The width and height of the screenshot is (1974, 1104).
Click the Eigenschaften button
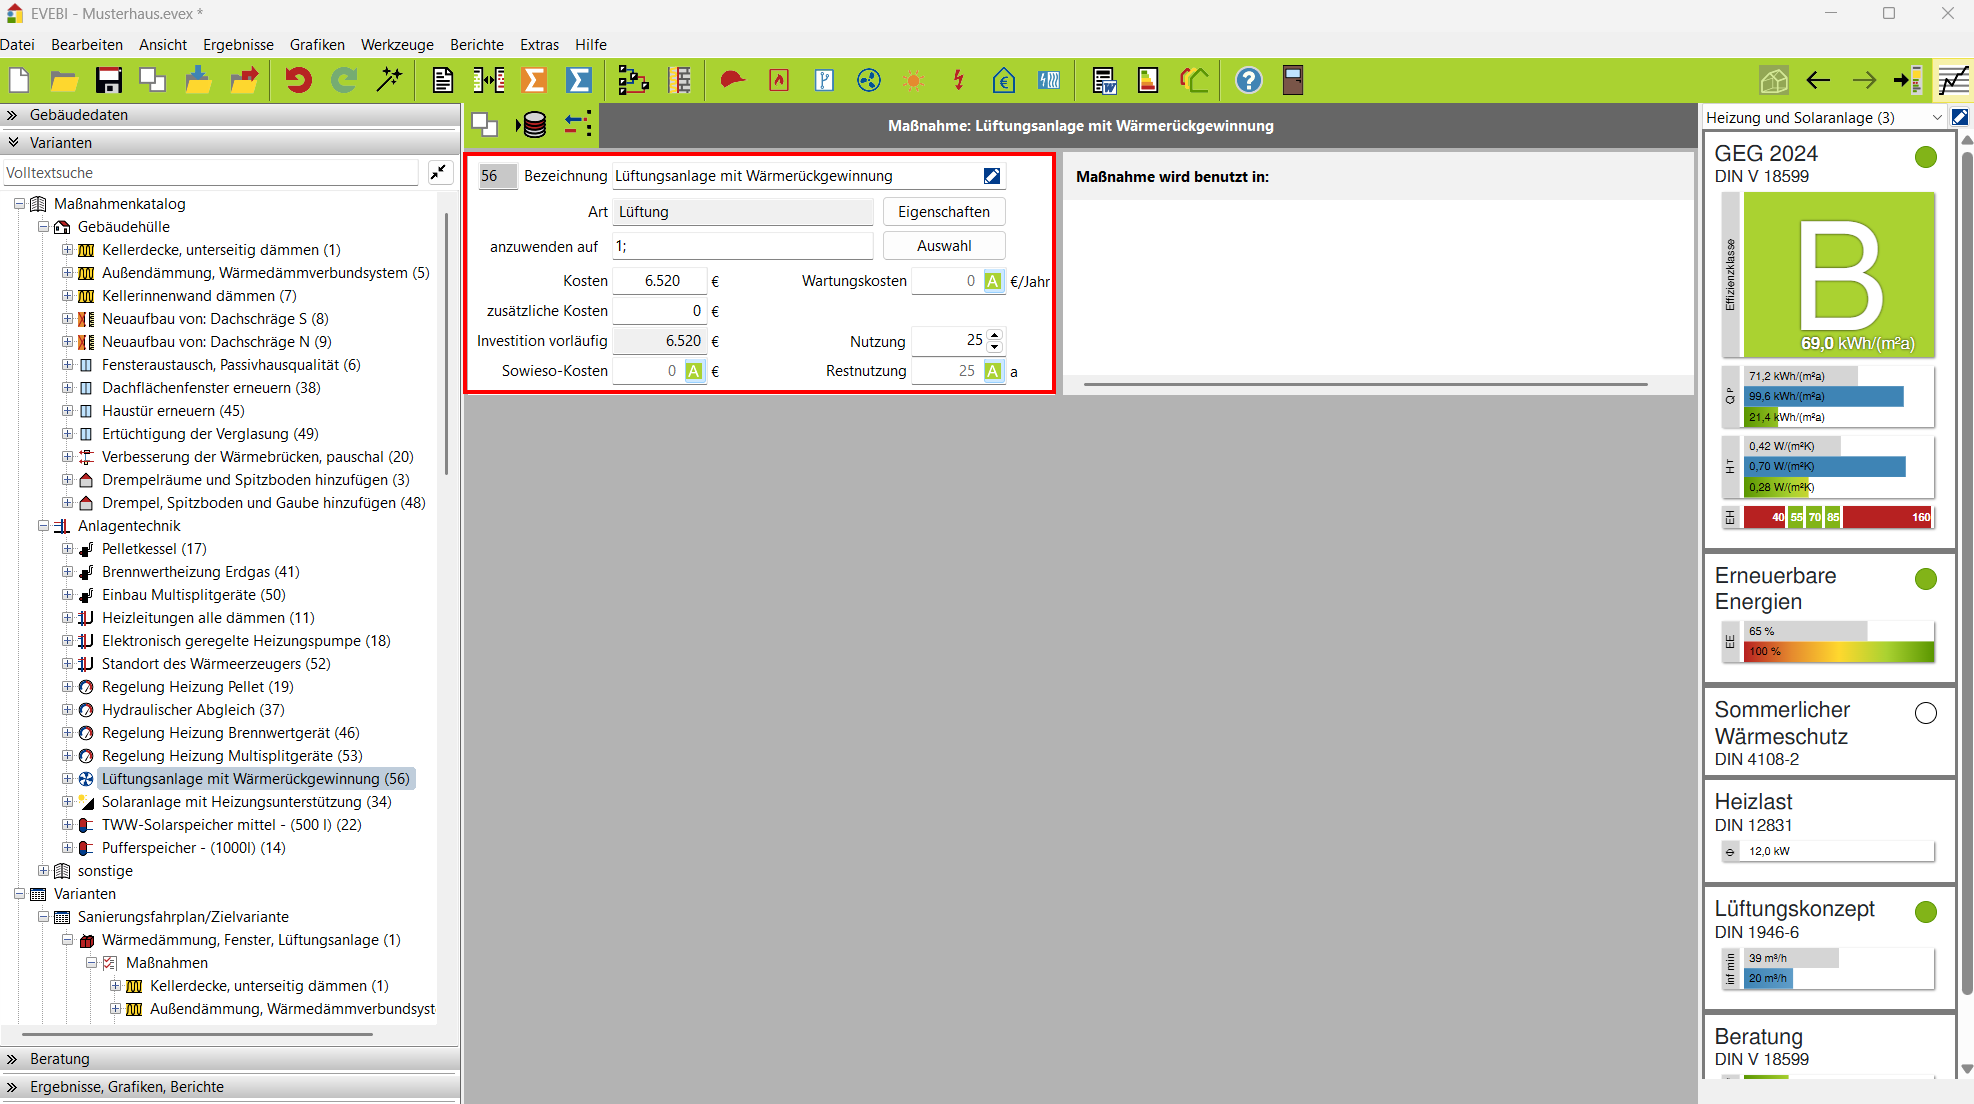[943, 212]
